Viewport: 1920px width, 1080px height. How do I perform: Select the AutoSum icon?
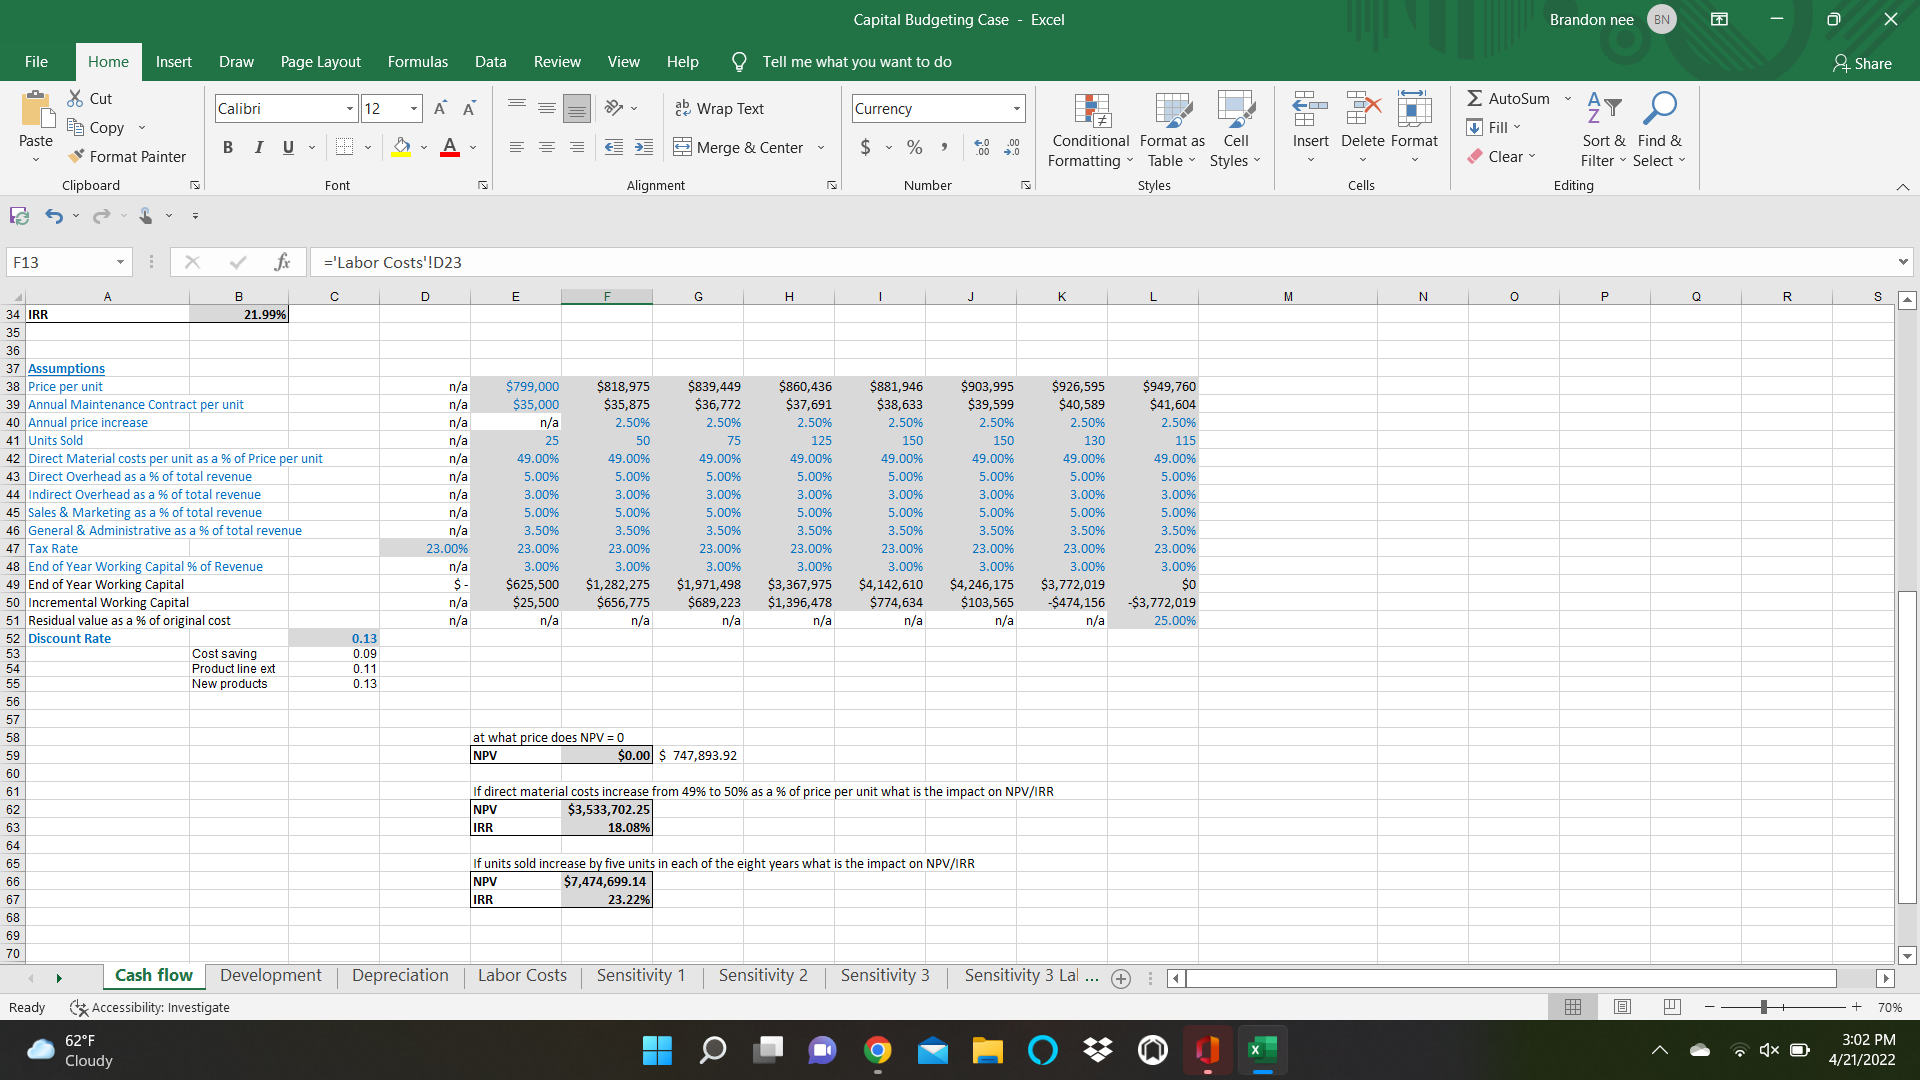click(1510, 98)
